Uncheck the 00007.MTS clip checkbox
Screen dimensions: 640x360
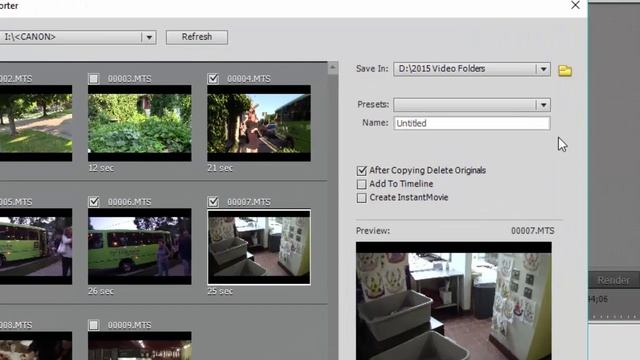click(x=213, y=202)
